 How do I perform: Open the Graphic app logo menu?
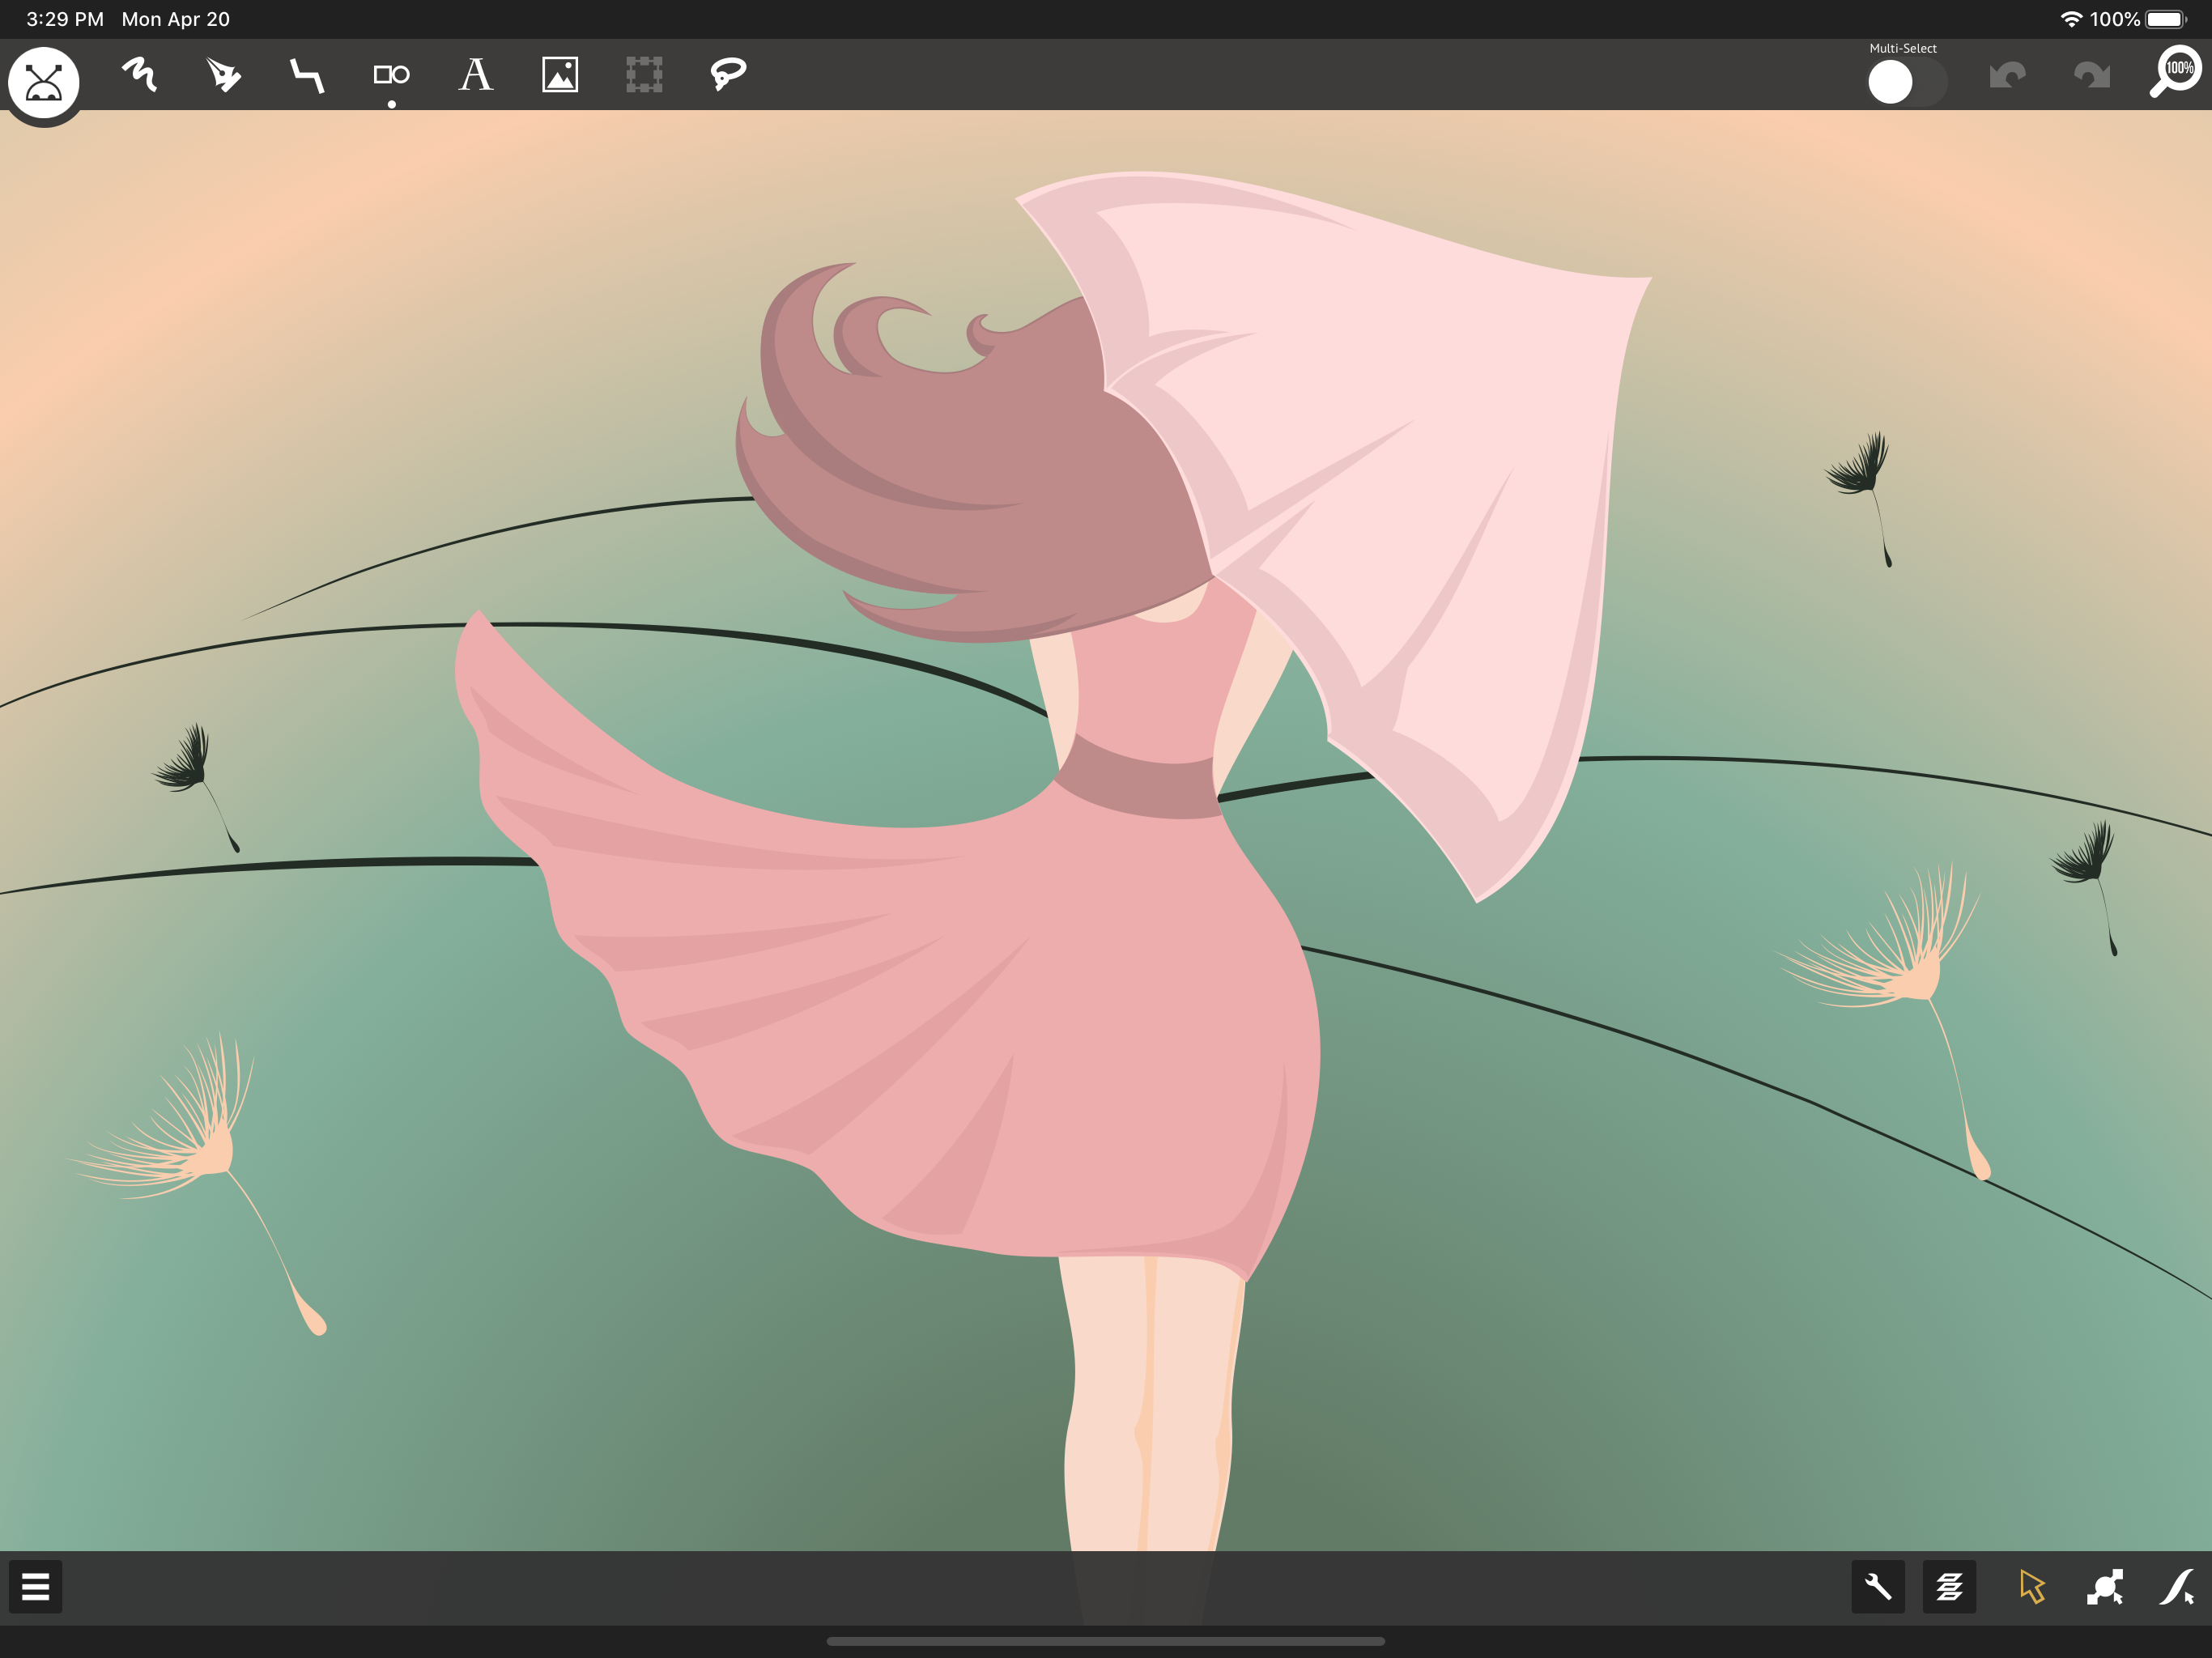pyautogui.click(x=44, y=82)
